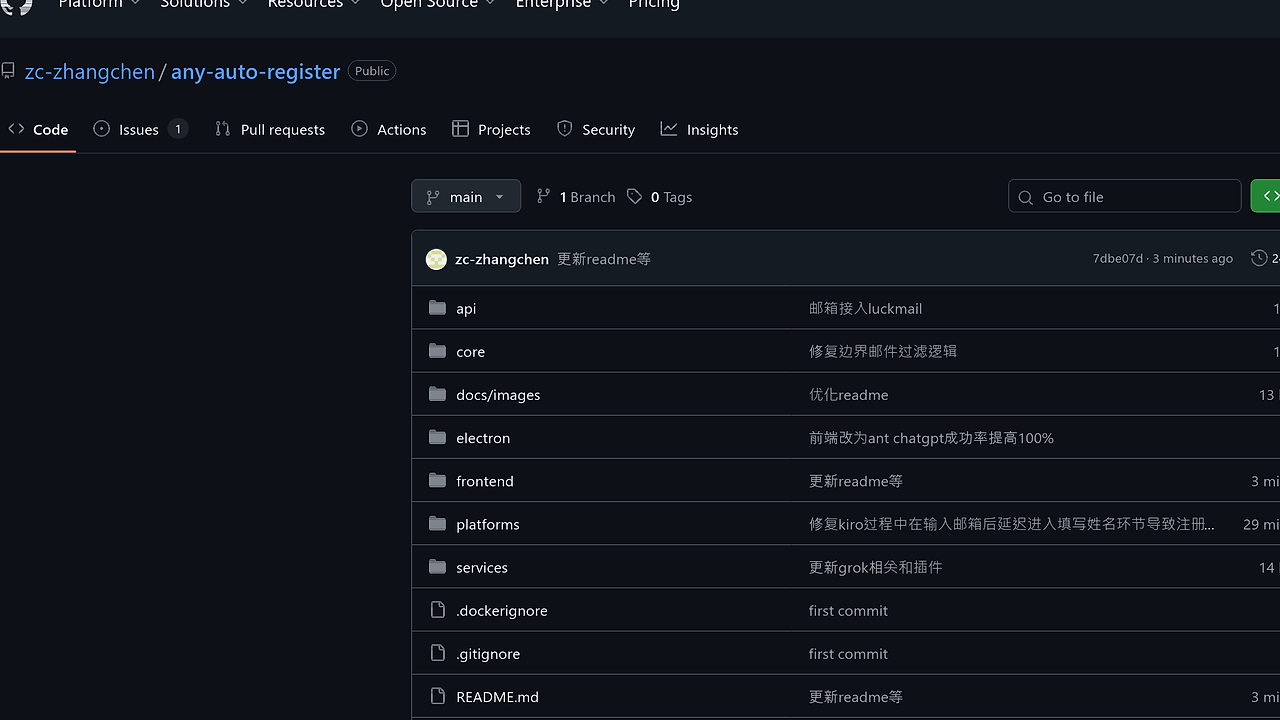Switch to the Issues tab

(x=140, y=130)
